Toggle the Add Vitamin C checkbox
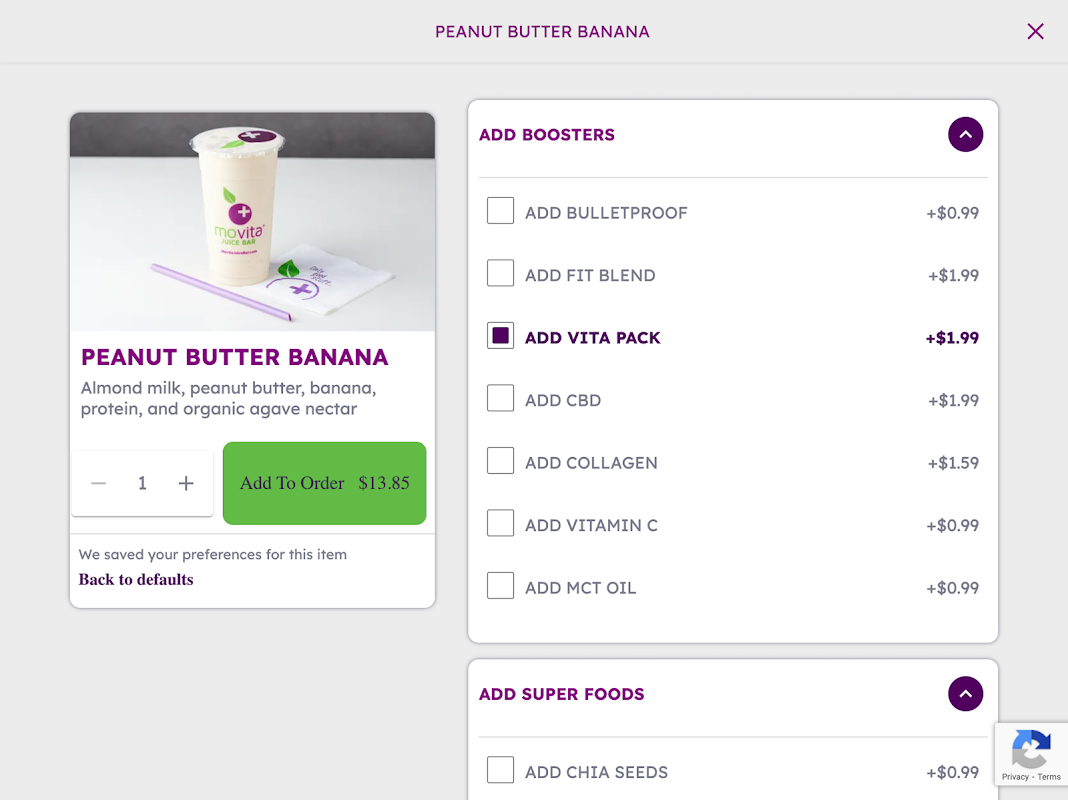The width and height of the screenshot is (1068, 800). [x=500, y=524]
